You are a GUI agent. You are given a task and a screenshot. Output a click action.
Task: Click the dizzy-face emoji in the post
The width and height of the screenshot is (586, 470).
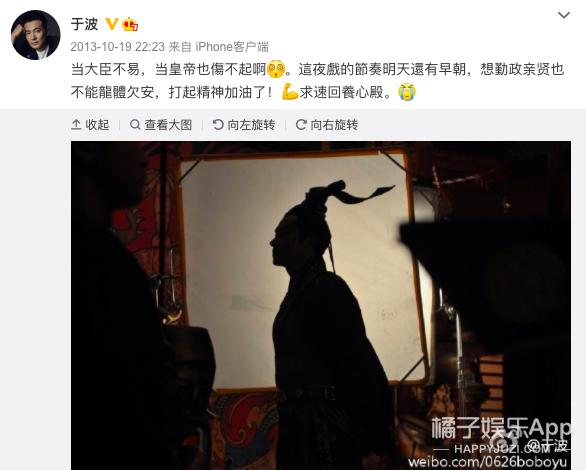coord(276,69)
